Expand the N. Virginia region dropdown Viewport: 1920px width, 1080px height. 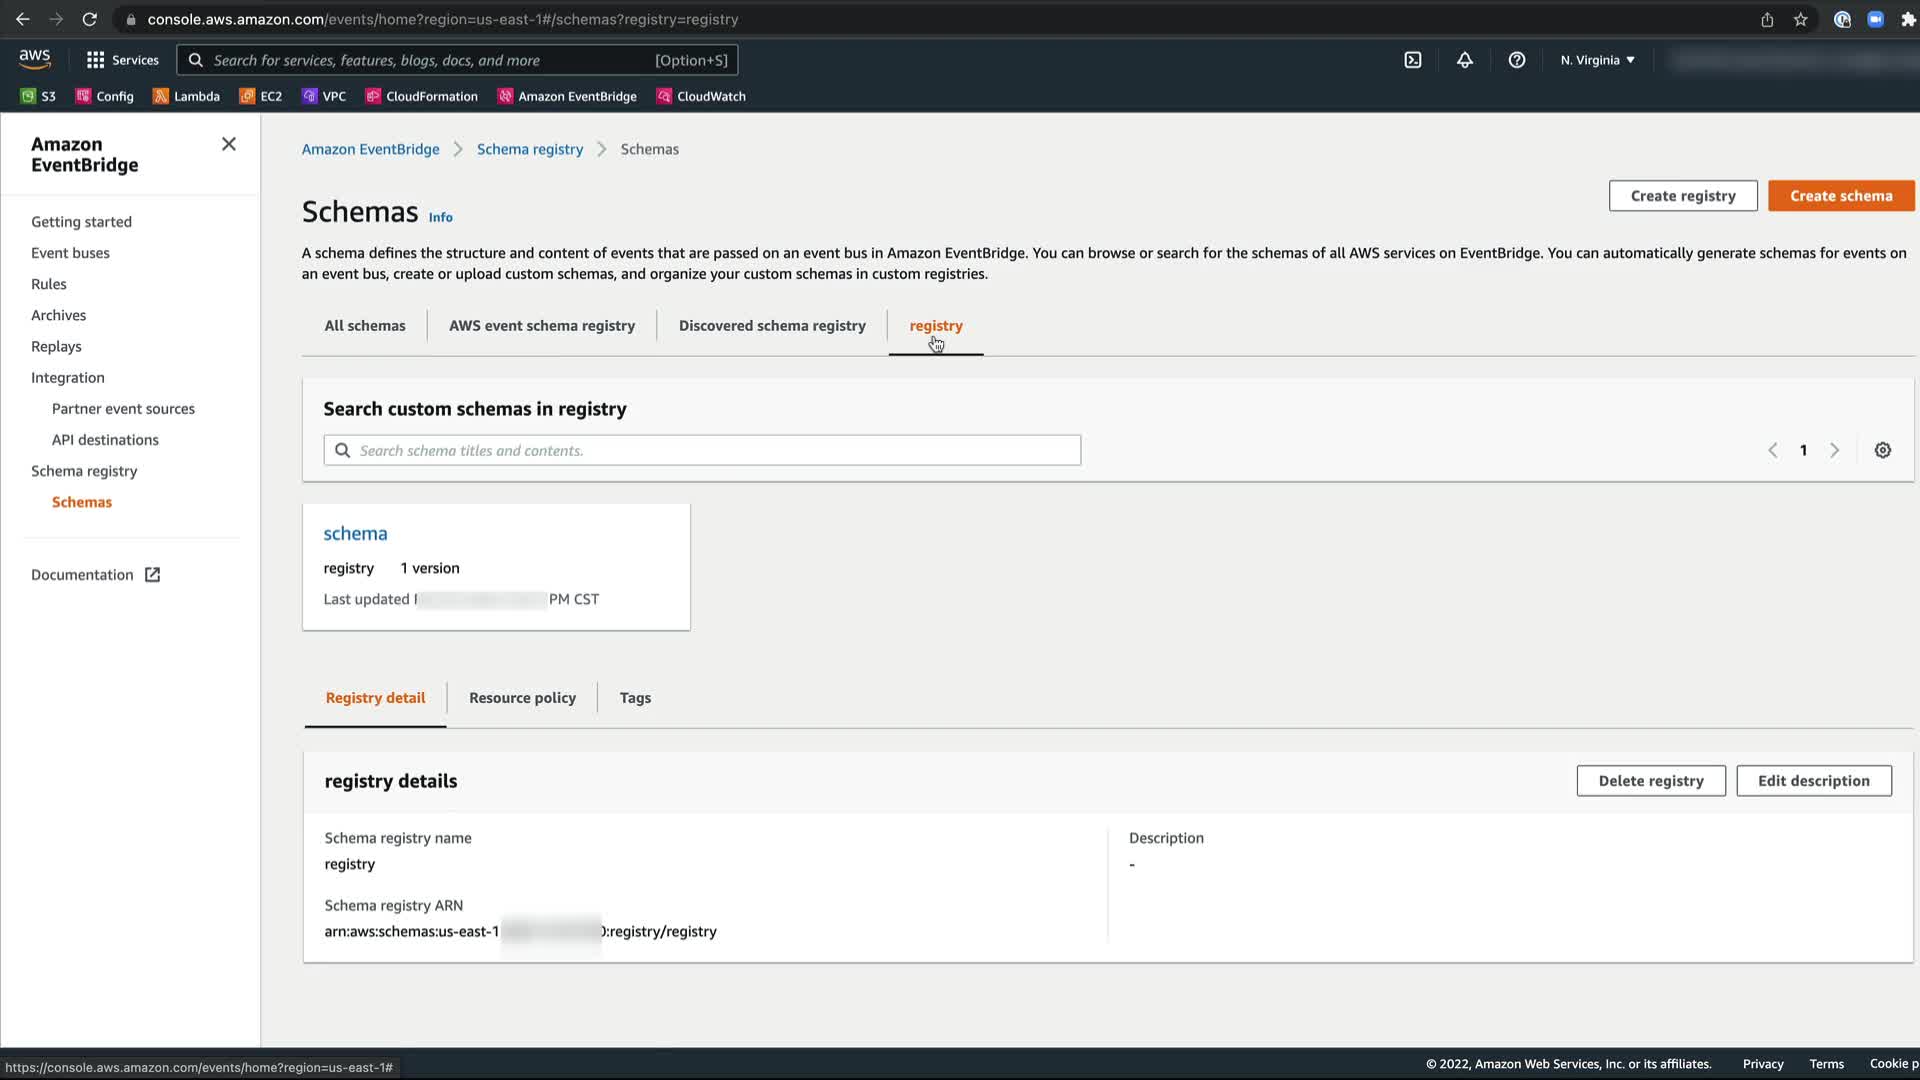pos(1597,60)
